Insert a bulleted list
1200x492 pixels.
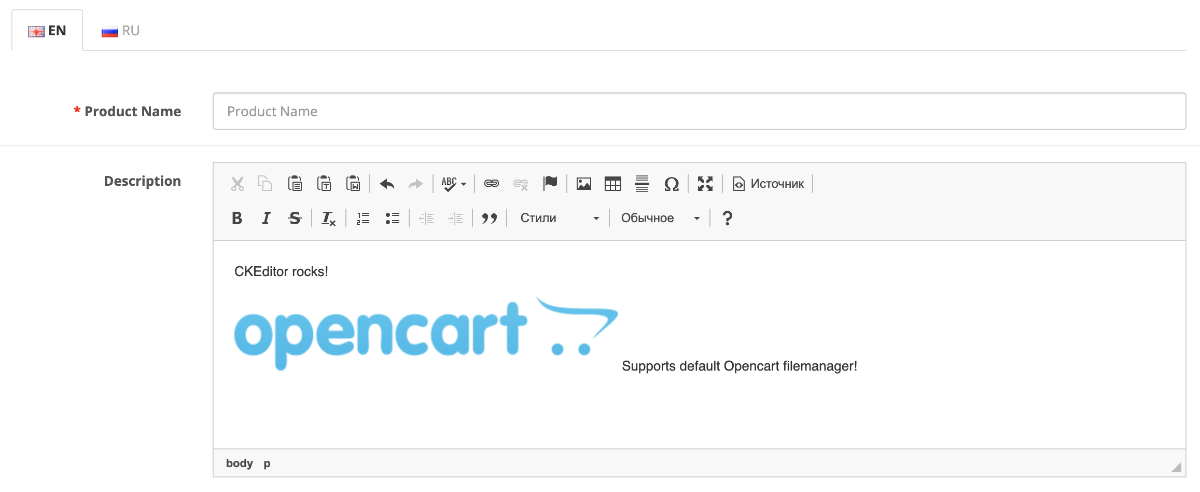392,218
